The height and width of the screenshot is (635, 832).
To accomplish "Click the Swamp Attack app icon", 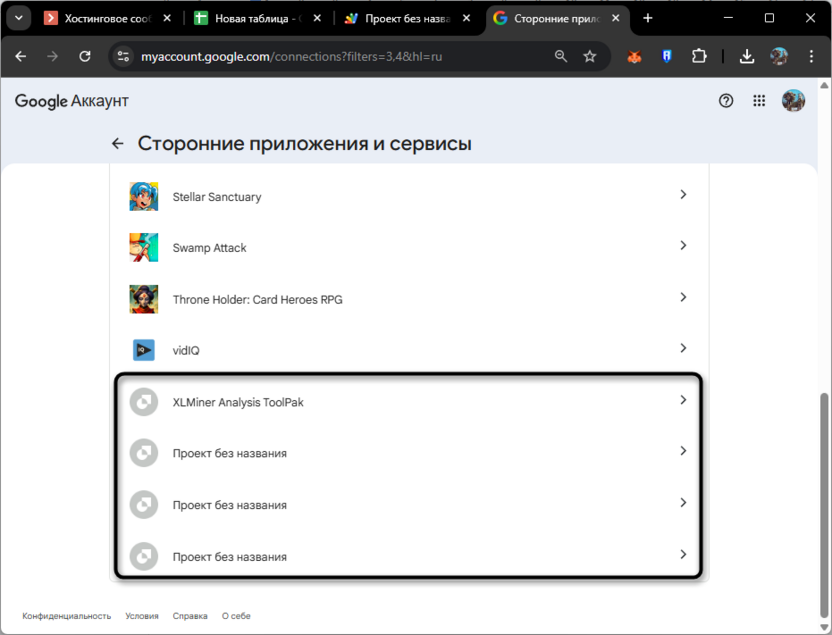I will pyautogui.click(x=143, y=246).
